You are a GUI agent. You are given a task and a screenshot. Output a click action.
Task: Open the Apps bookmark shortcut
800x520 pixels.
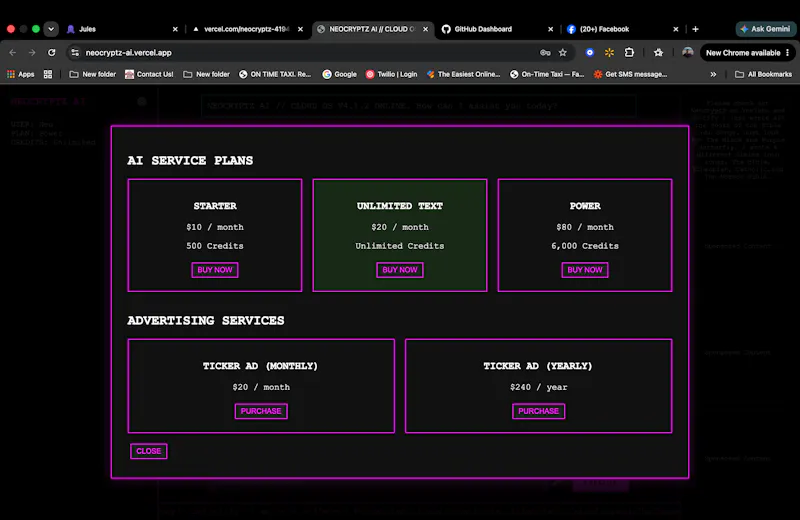coord(20,74)
